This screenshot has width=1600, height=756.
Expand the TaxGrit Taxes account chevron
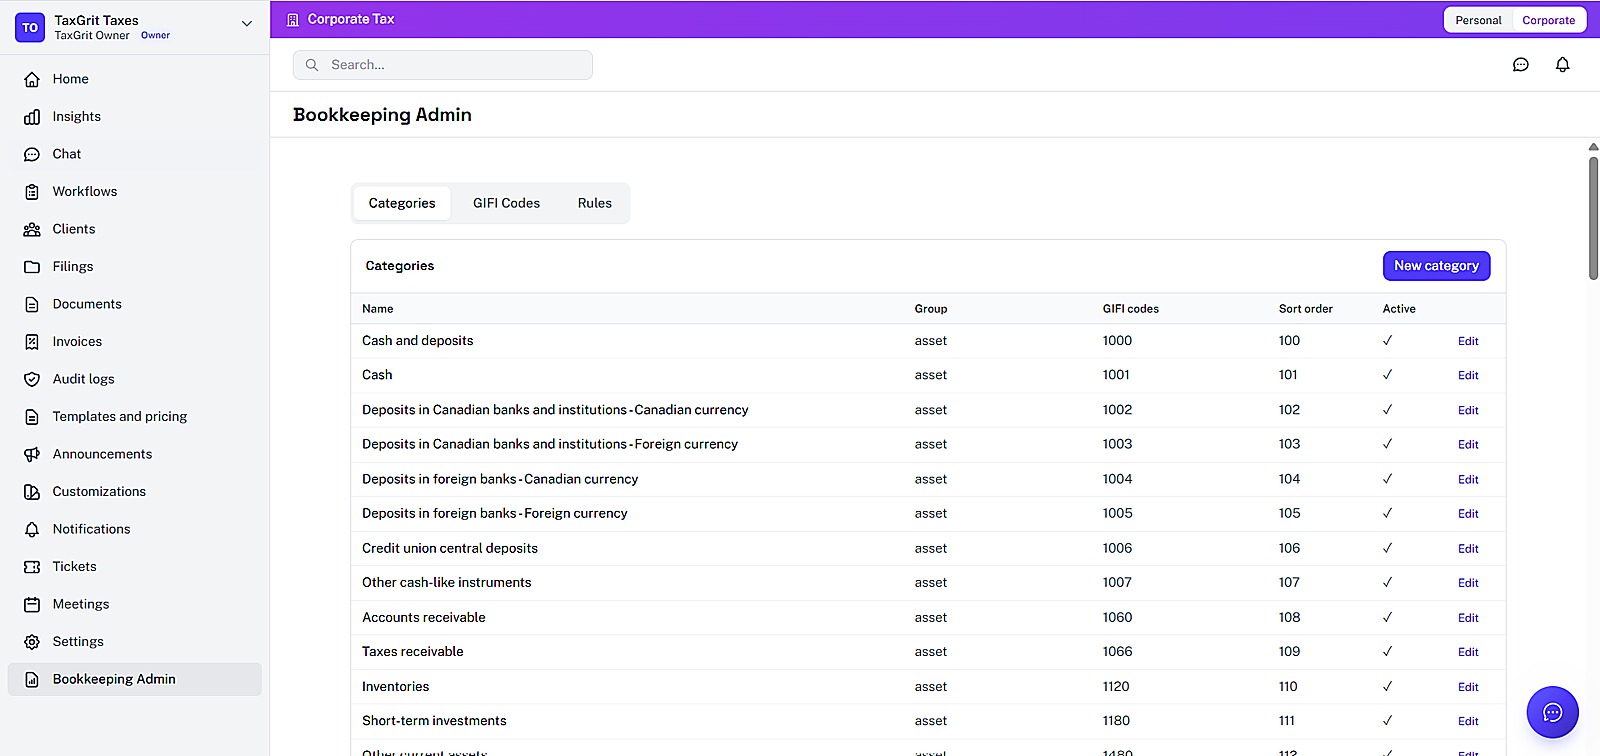246,24
